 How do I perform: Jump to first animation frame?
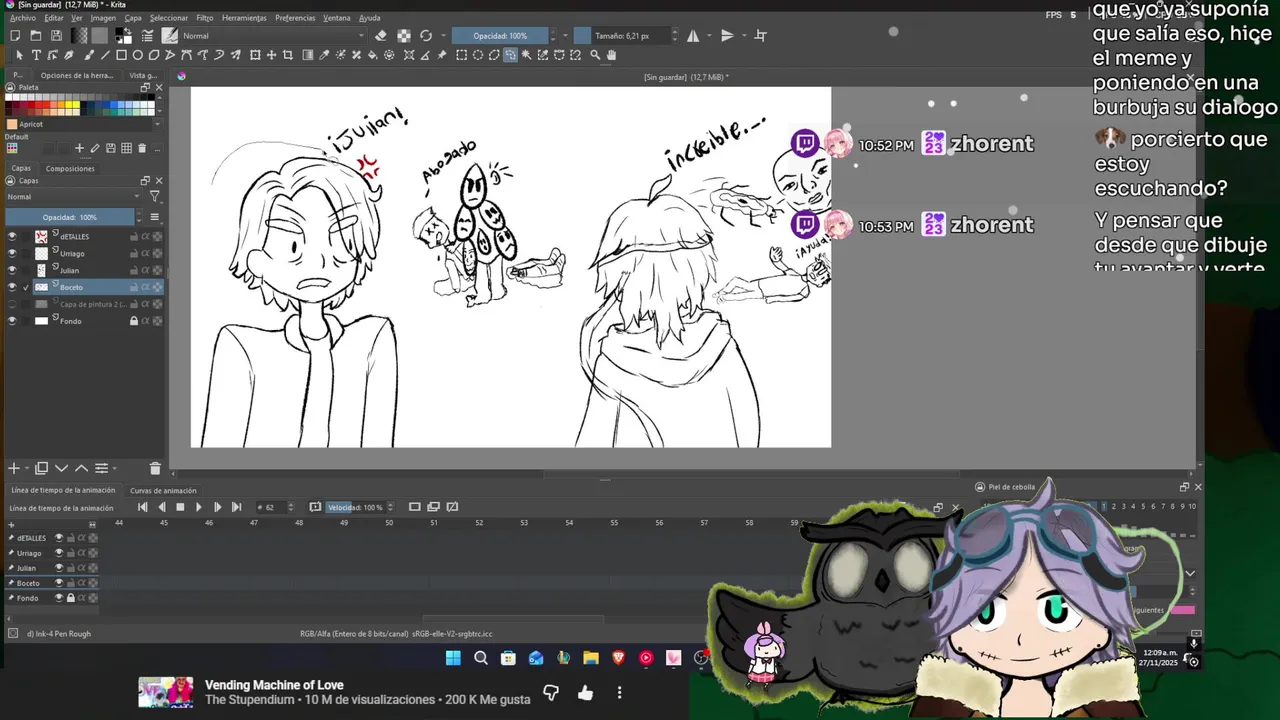142,507
